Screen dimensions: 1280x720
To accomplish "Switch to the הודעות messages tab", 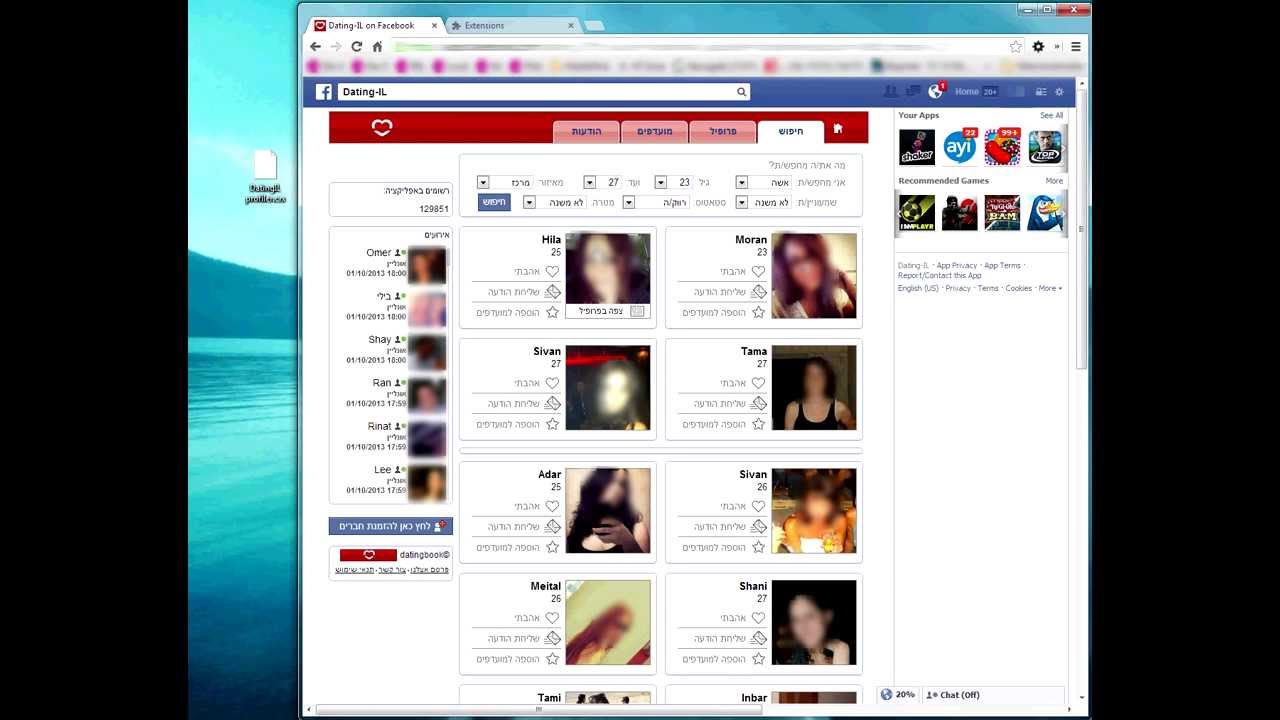I will [586, 132].
